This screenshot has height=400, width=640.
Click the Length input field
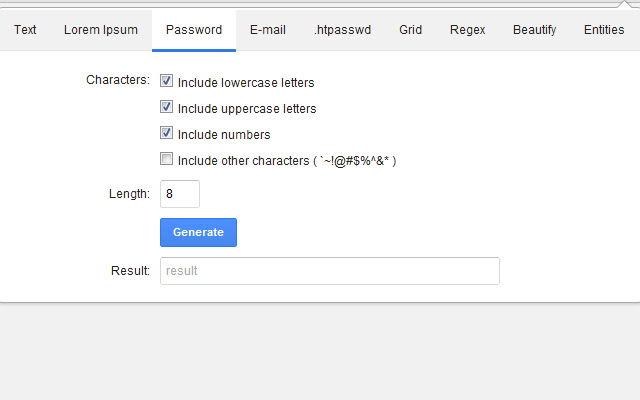[x=180, y=194]
